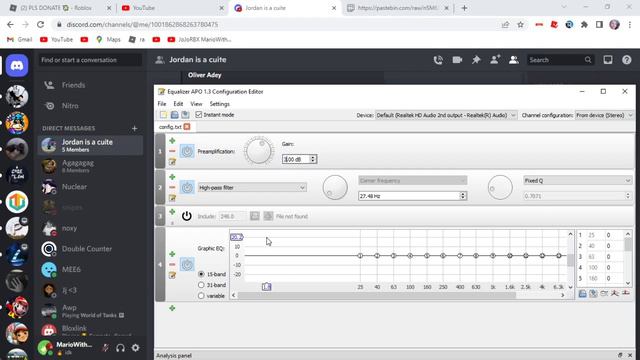Open the Nuclear direct message
Screen dimensions: 640x360
[91, 187]
